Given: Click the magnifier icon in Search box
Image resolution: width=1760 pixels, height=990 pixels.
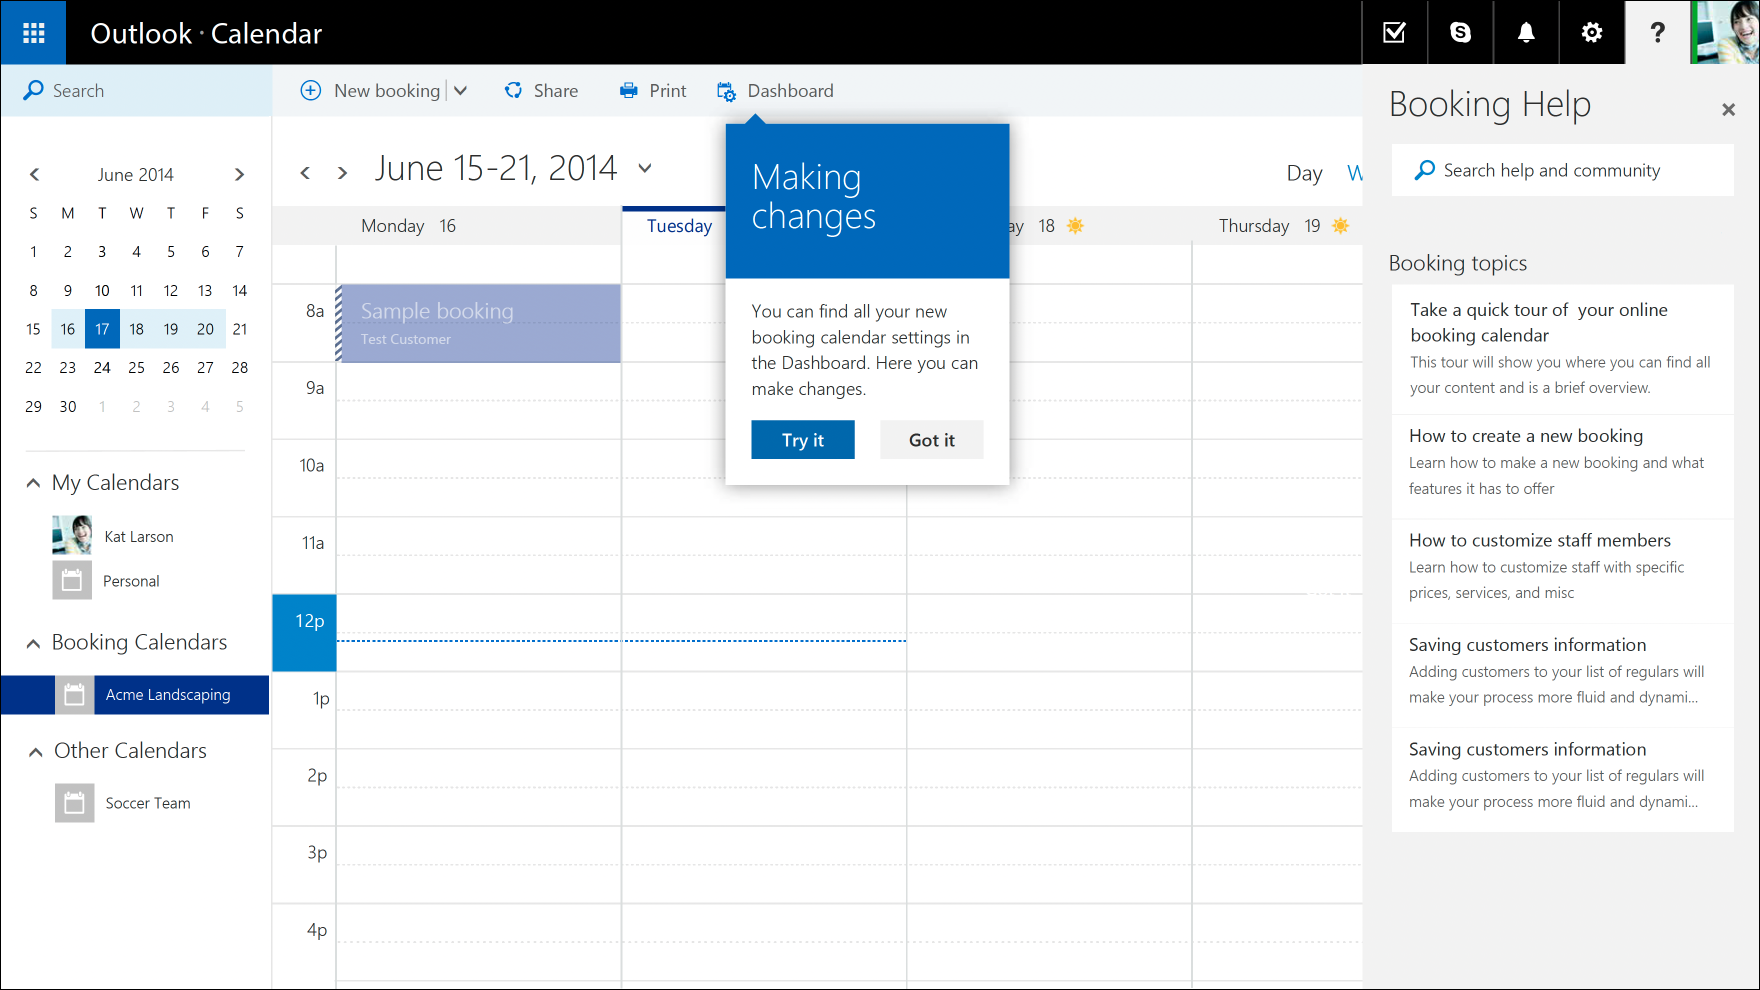Looking at the screenshot, I should point(33,90).
